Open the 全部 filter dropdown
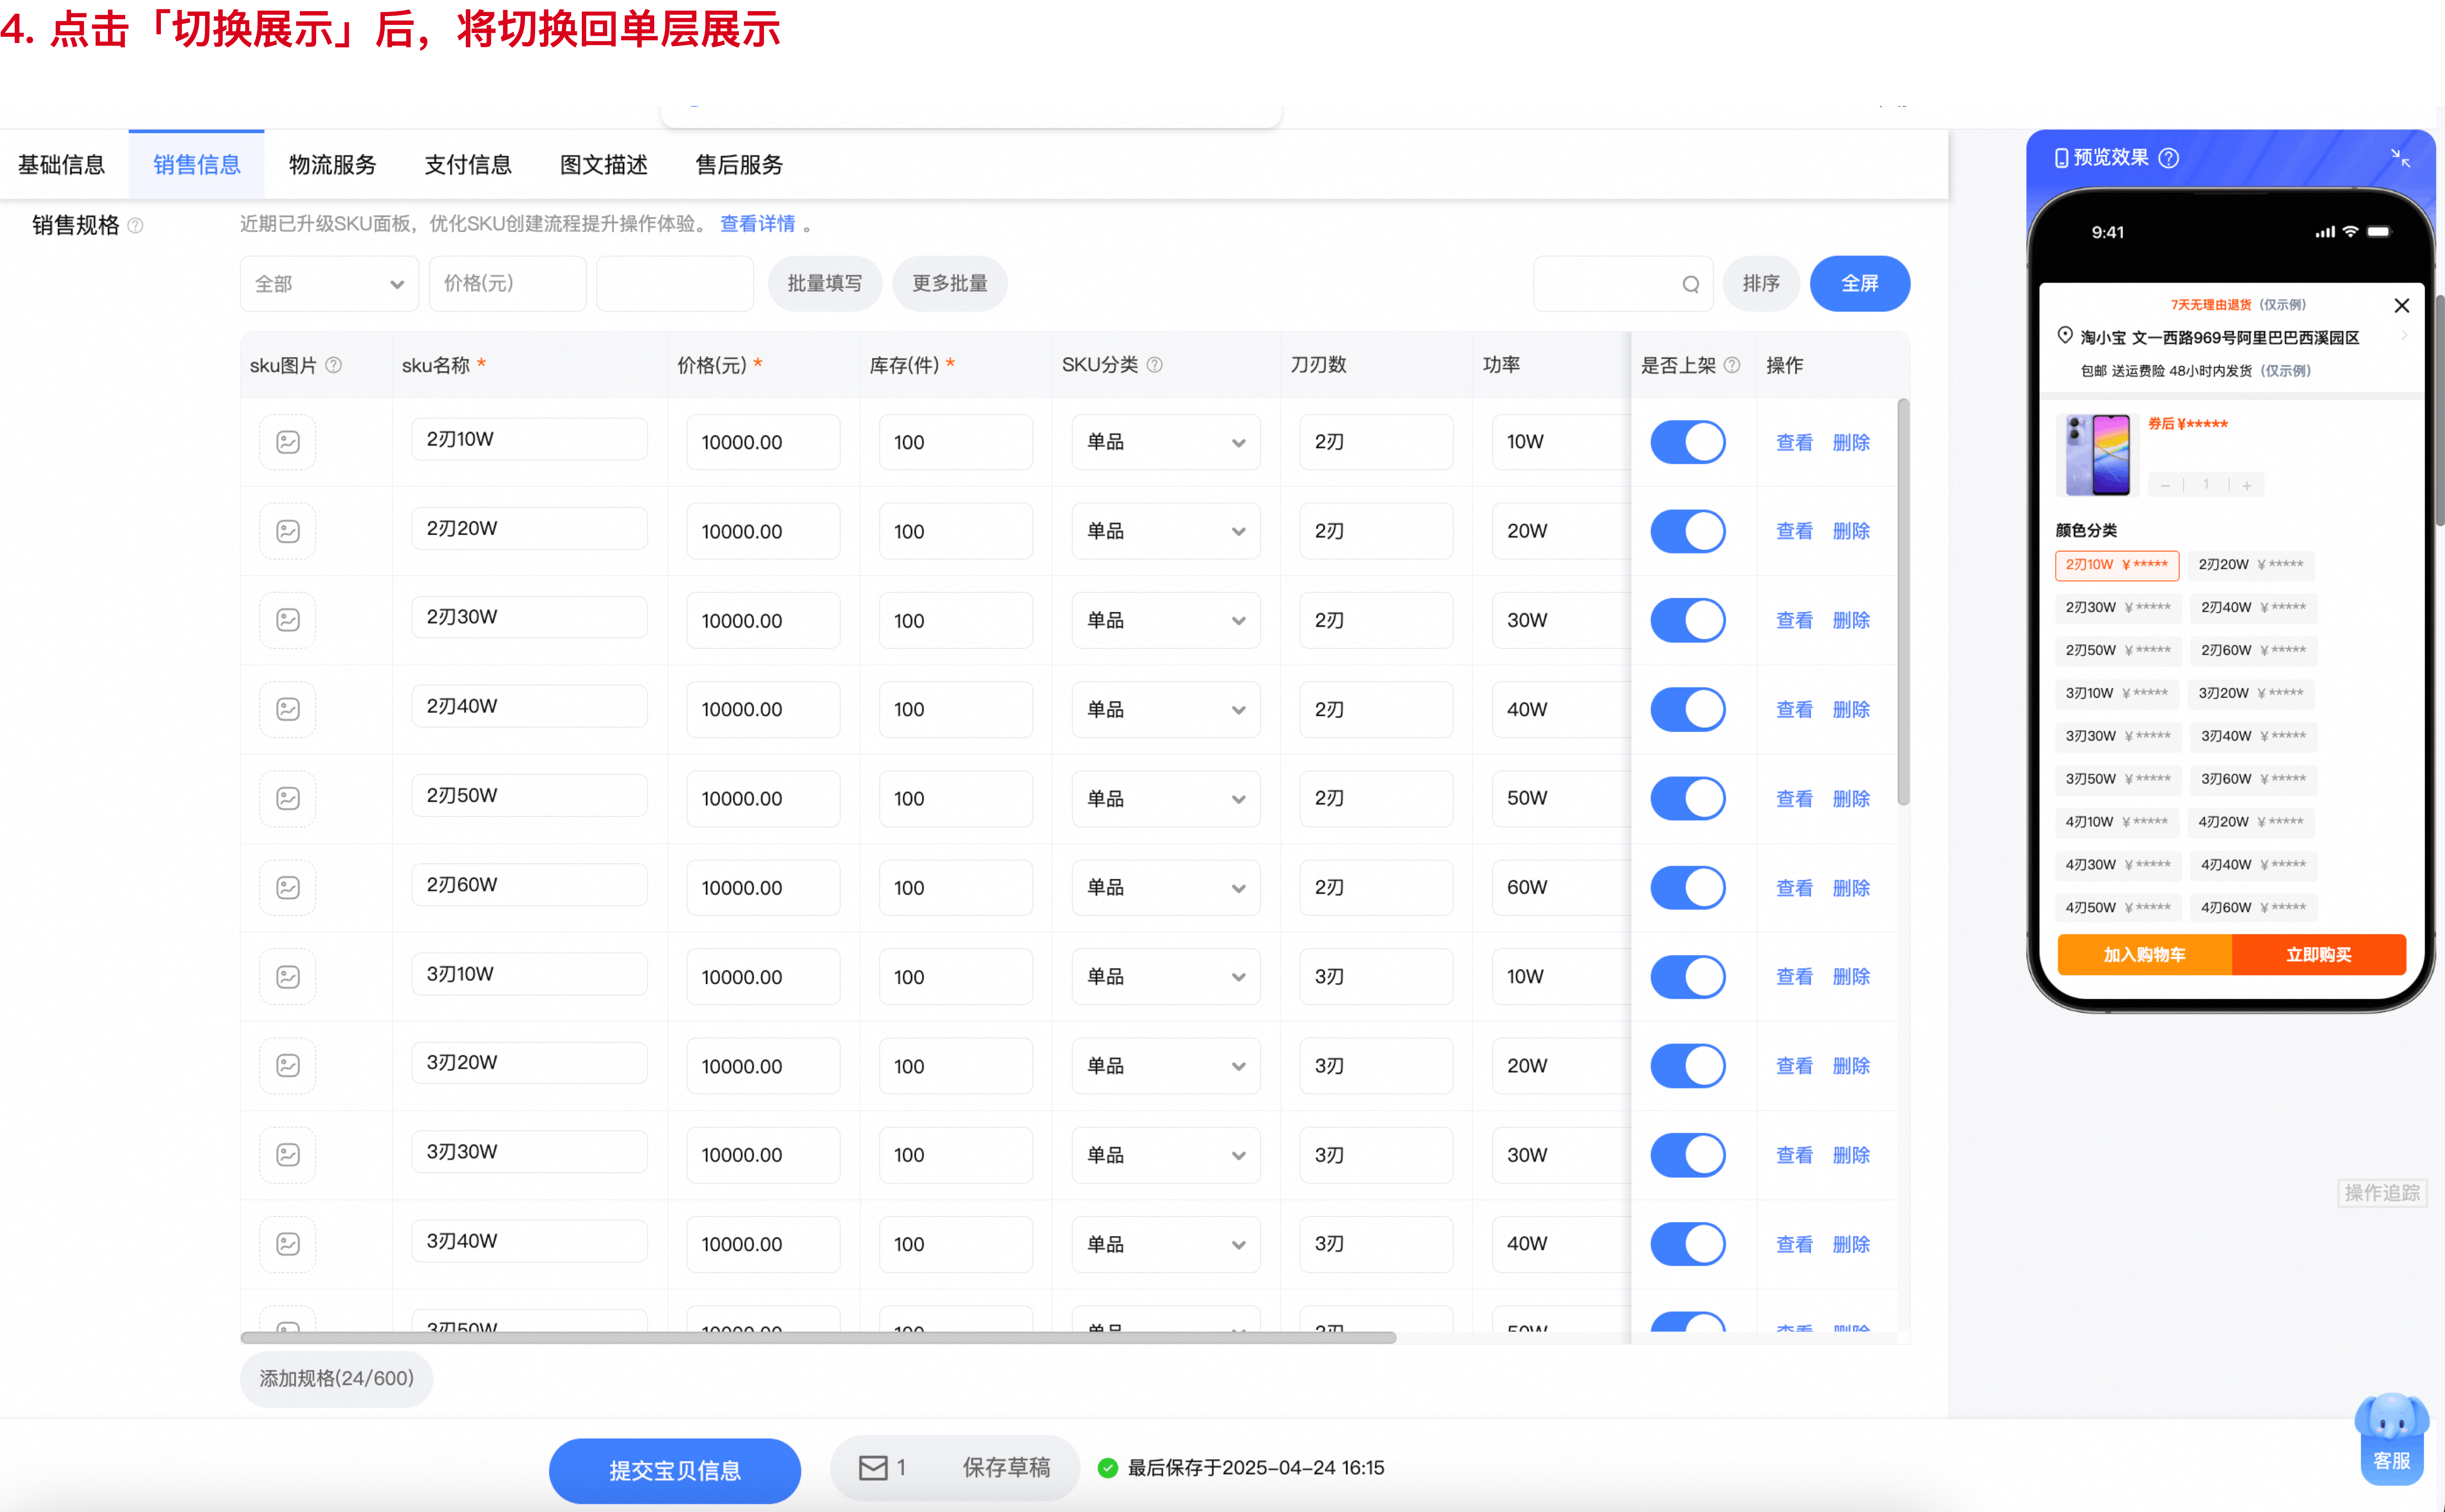Screen dimensions: 2445x1512 [x=329, y=284]
